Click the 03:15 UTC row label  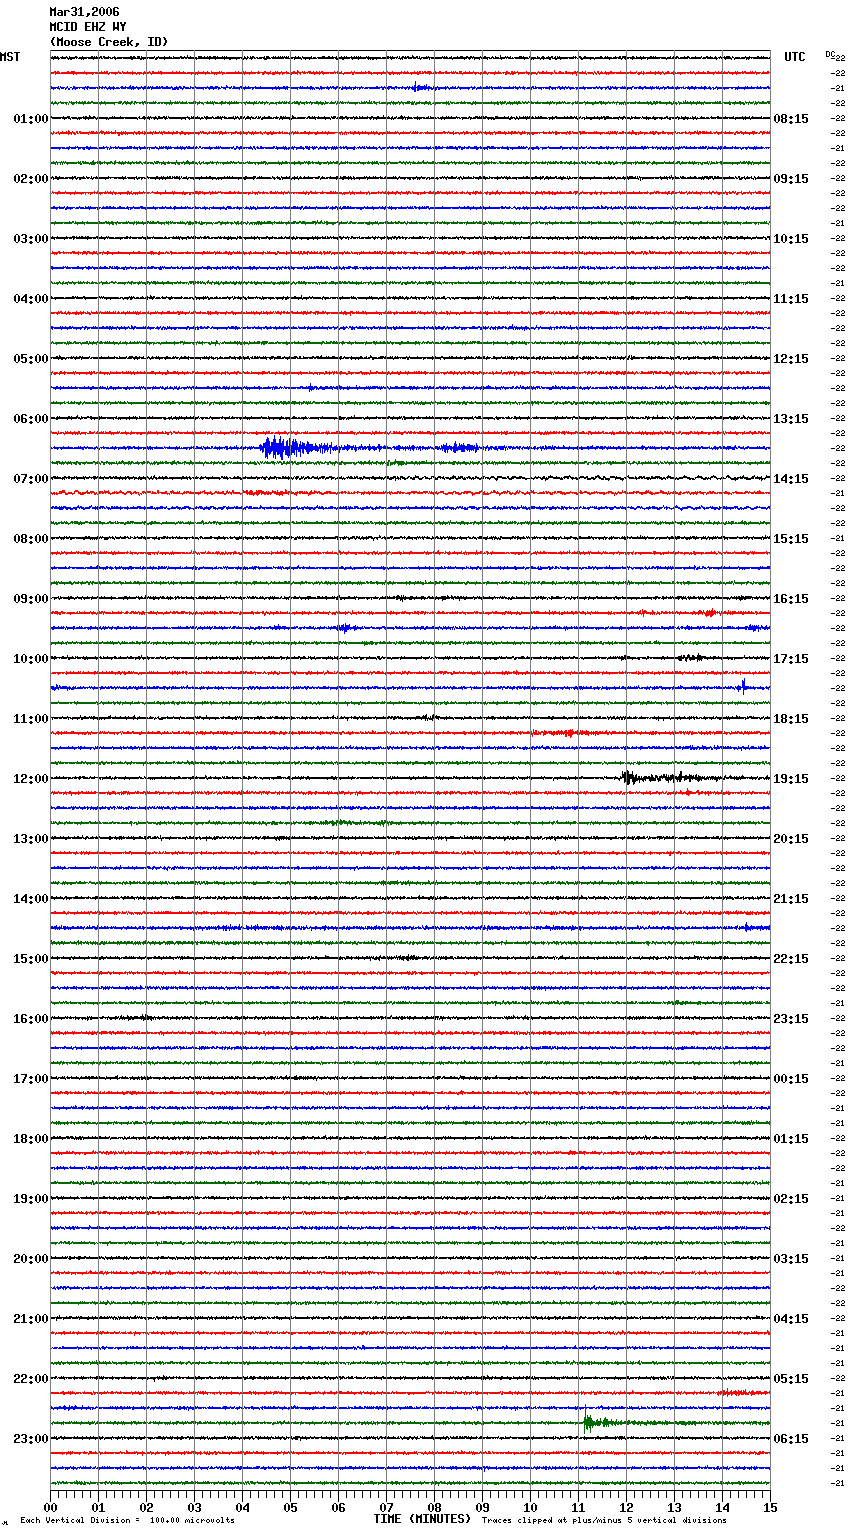[791, 1259]
